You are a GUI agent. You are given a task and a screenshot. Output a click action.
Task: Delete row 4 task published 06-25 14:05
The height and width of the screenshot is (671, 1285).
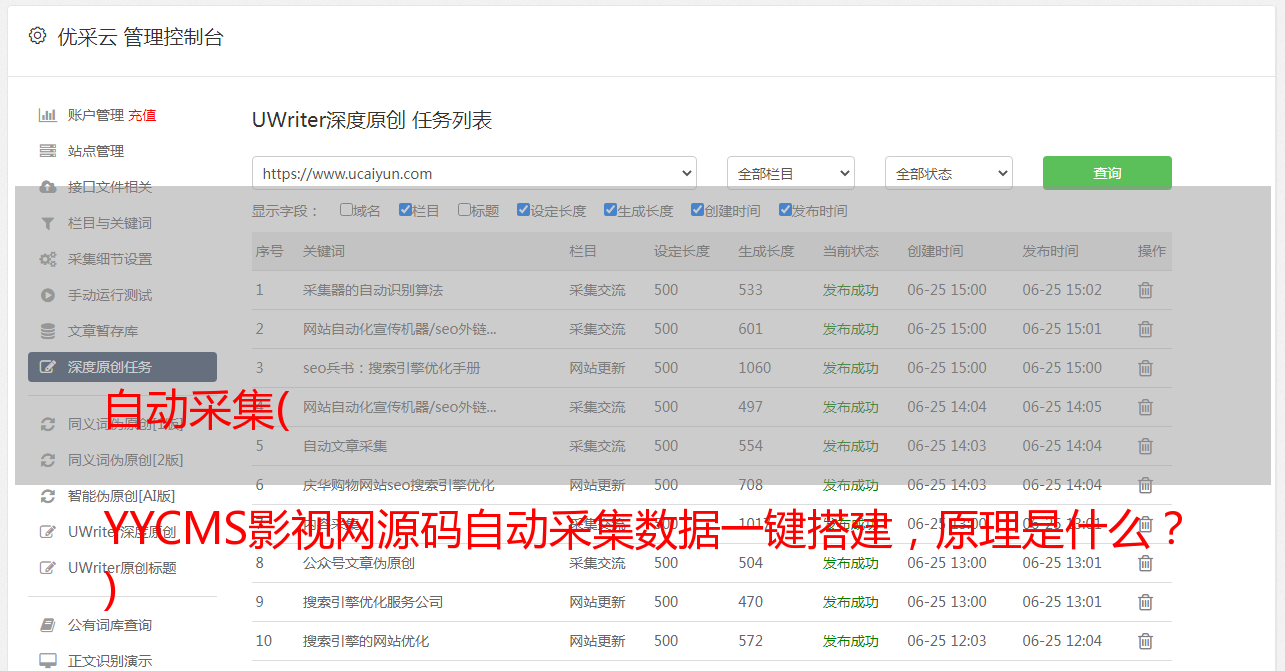click(1145, 407)
